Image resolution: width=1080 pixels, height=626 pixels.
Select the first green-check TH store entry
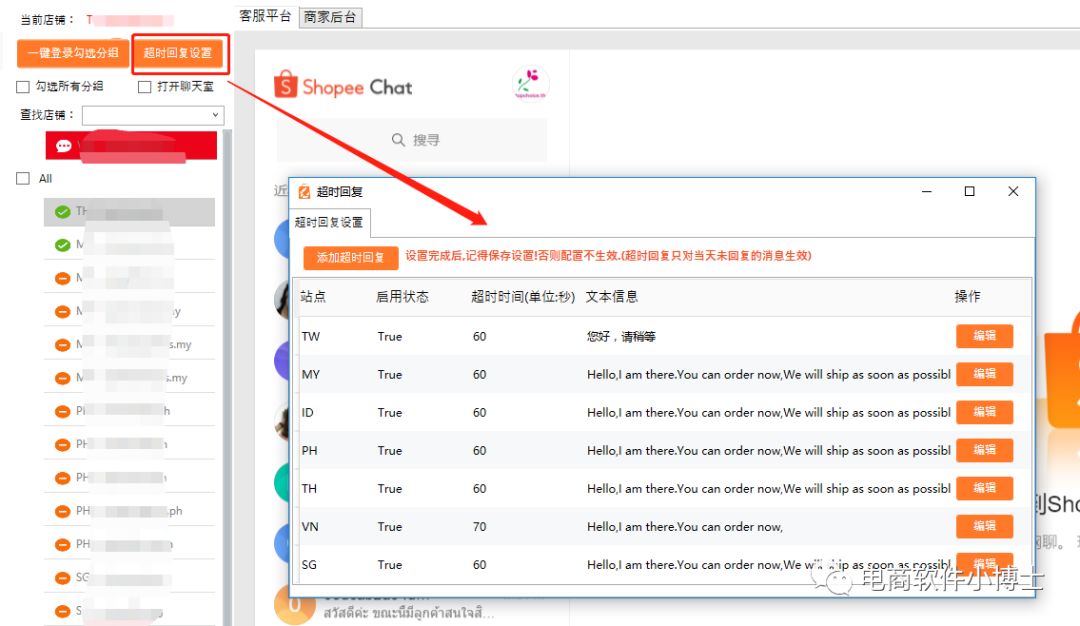(x=129, y=211)
